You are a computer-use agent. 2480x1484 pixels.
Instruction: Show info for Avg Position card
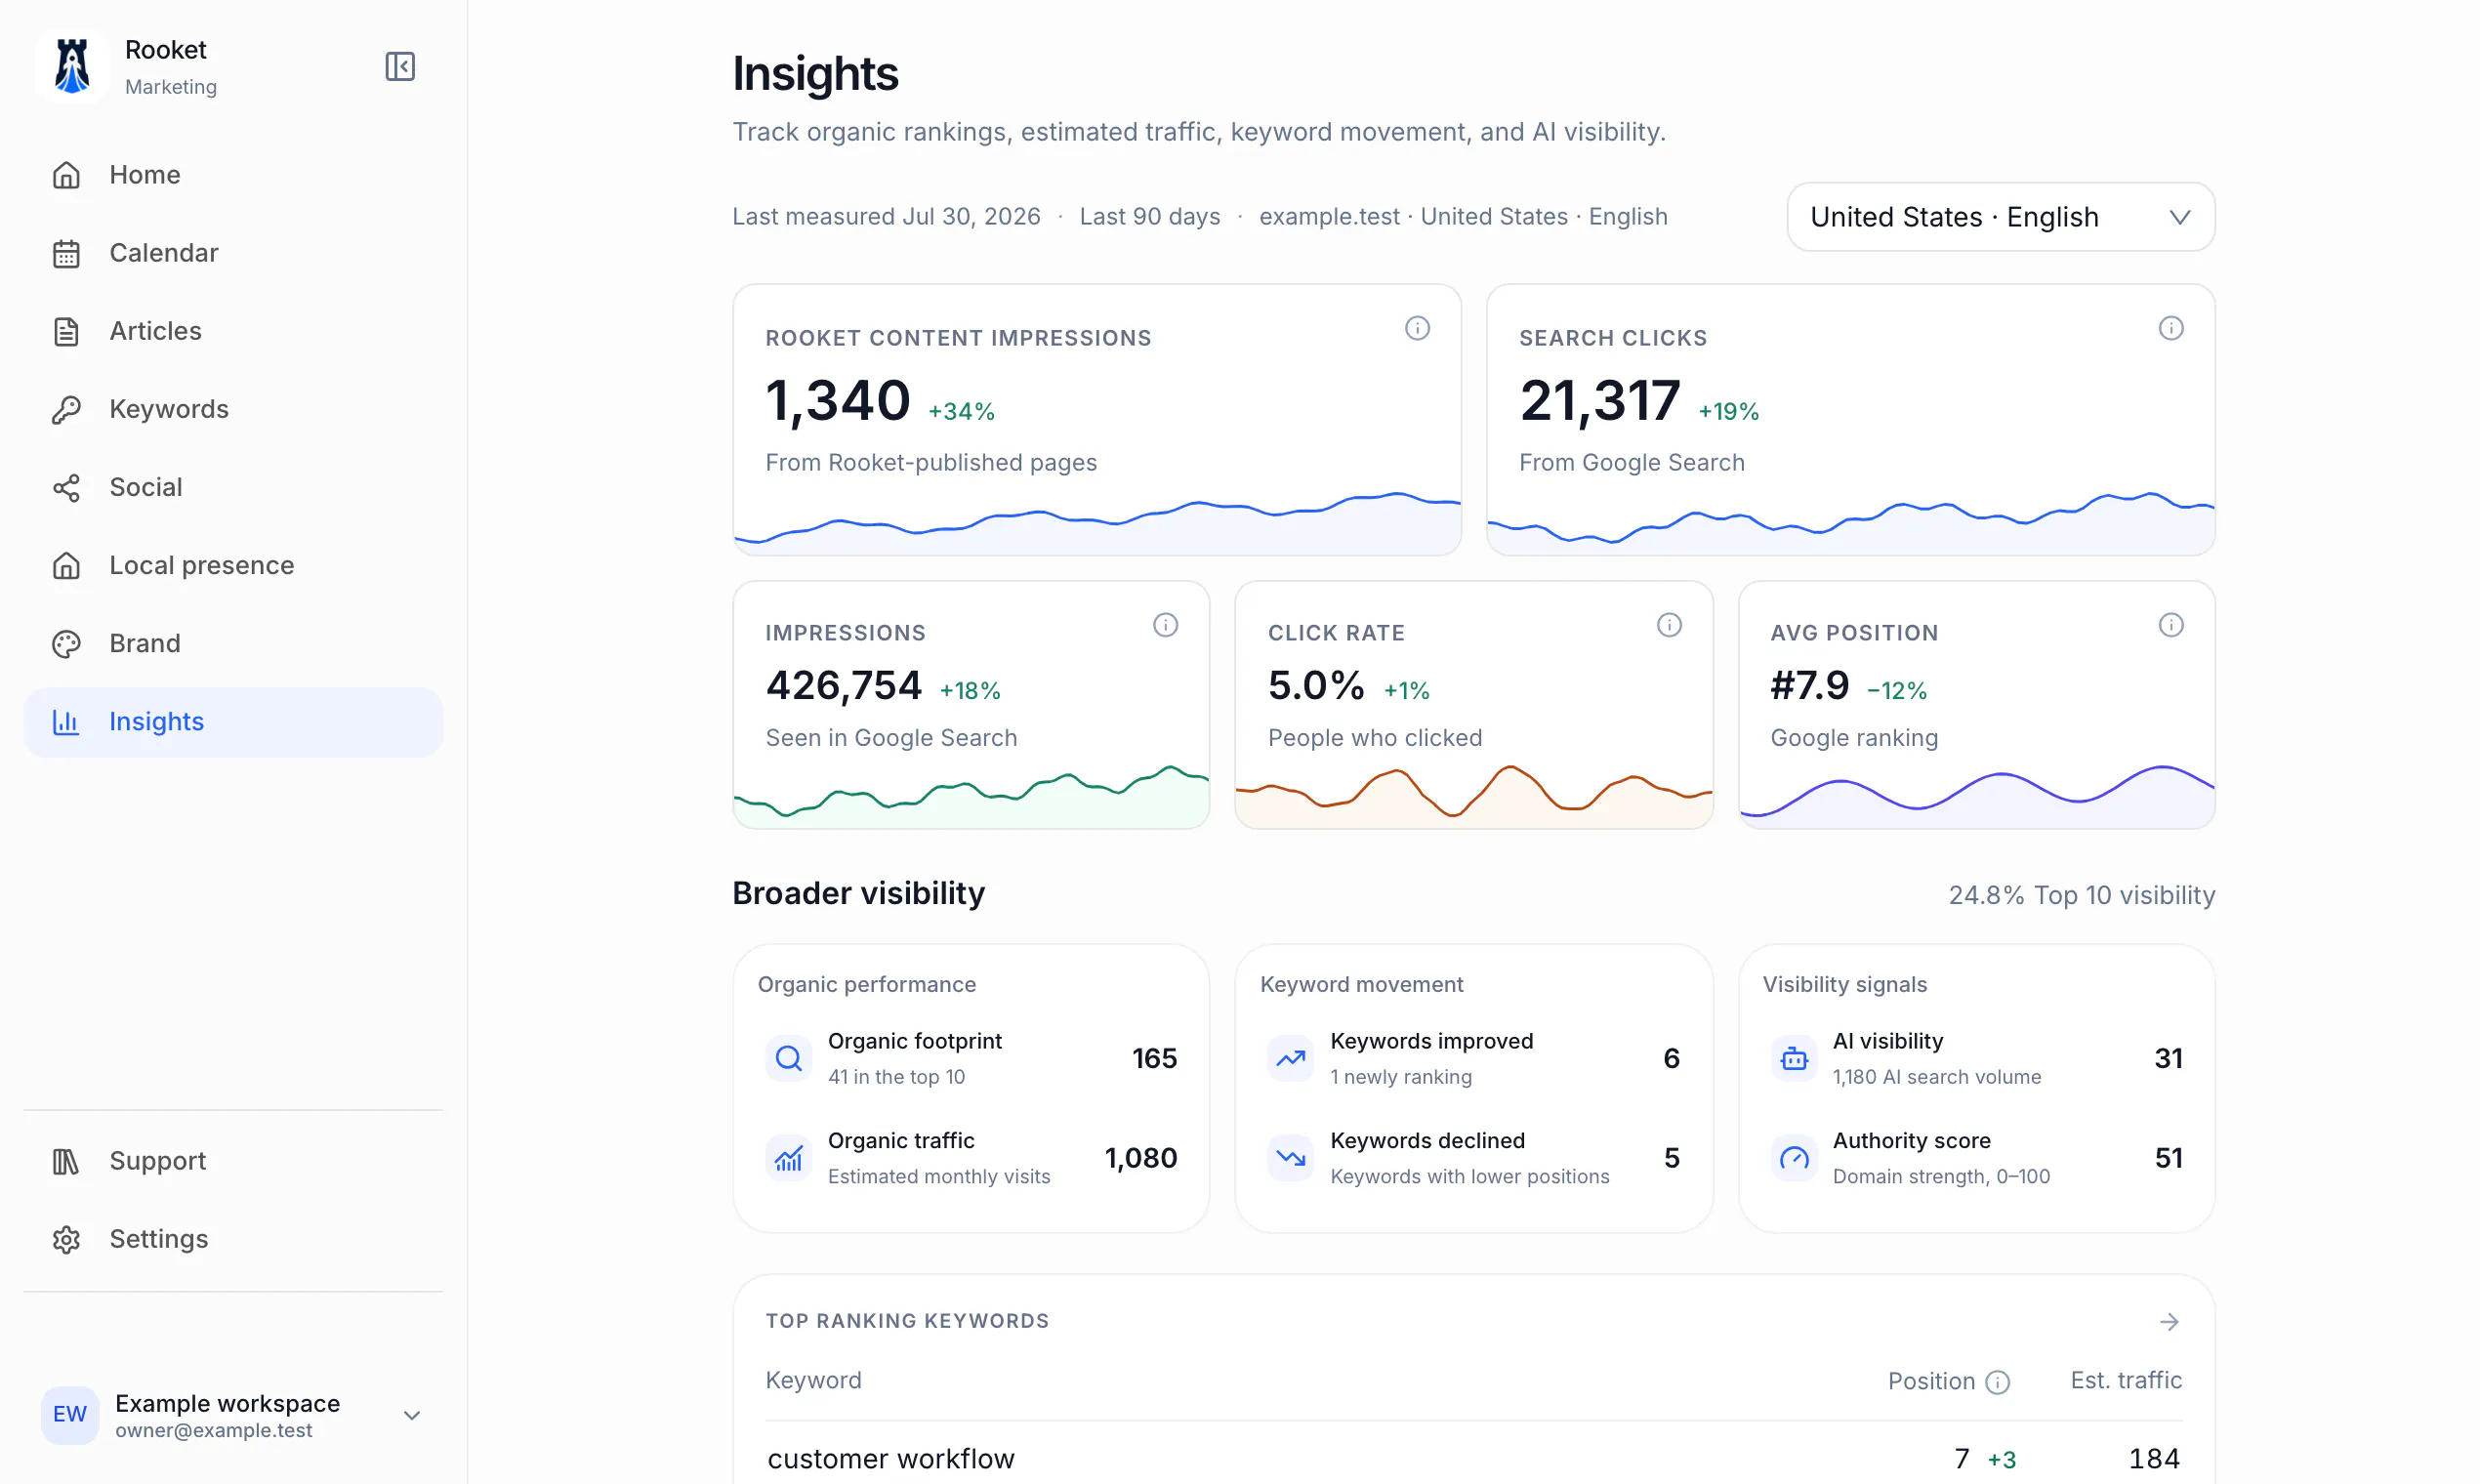[2171, 625]
